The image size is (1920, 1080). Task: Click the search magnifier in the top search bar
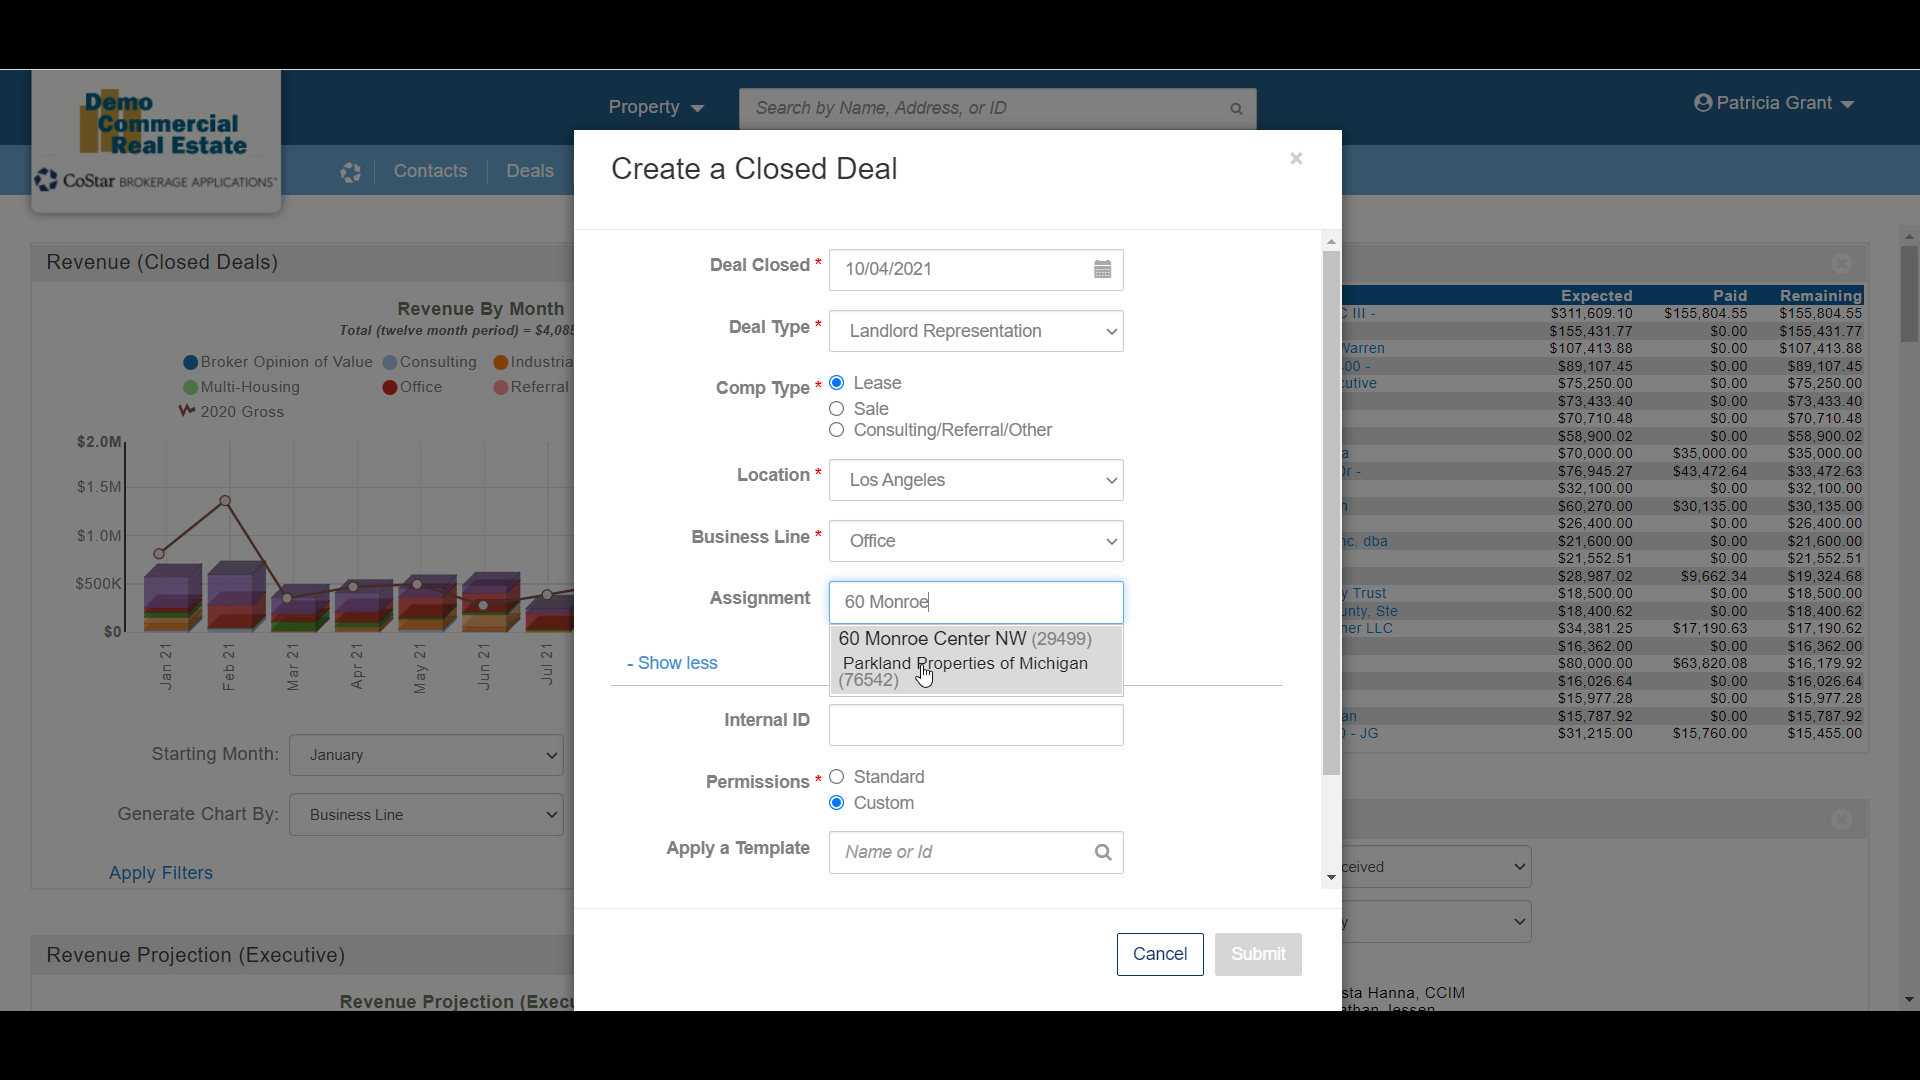(1236, 108)
